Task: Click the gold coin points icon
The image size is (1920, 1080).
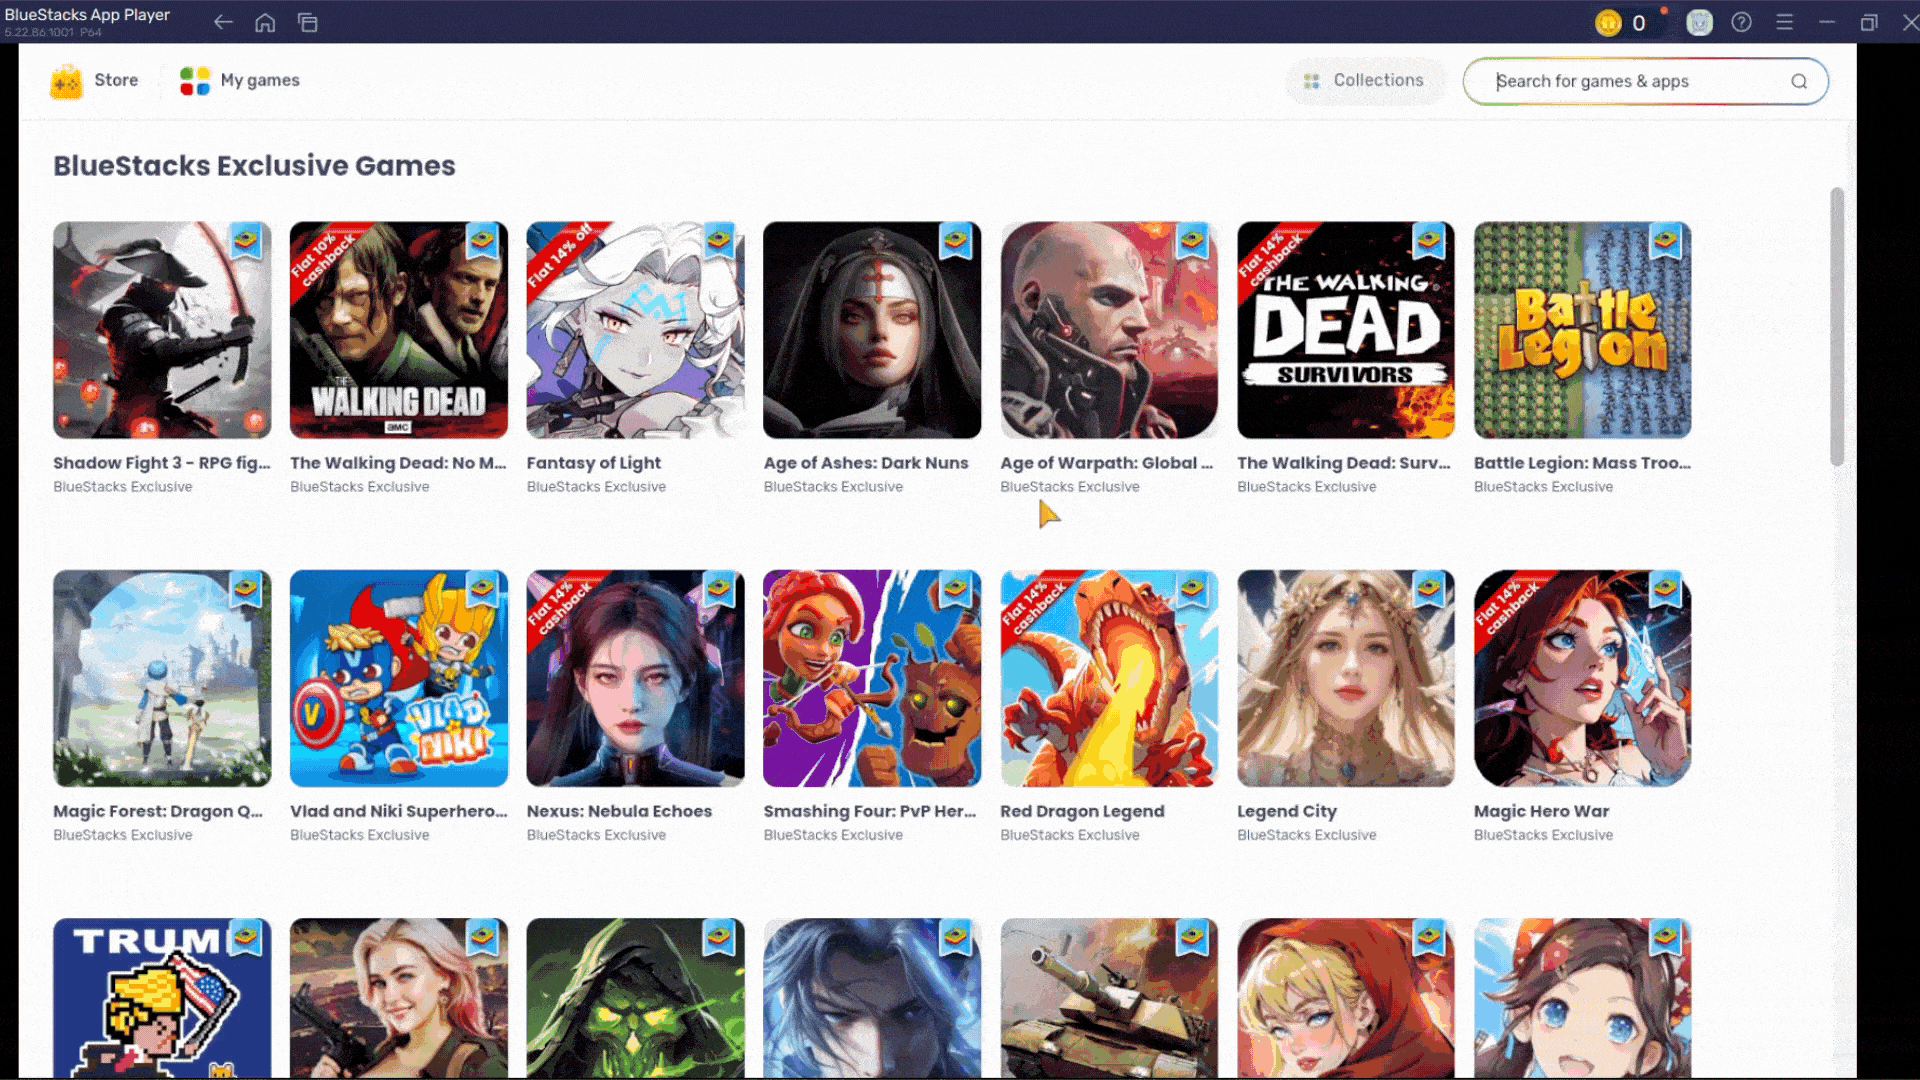Action: pos(1608,22)
